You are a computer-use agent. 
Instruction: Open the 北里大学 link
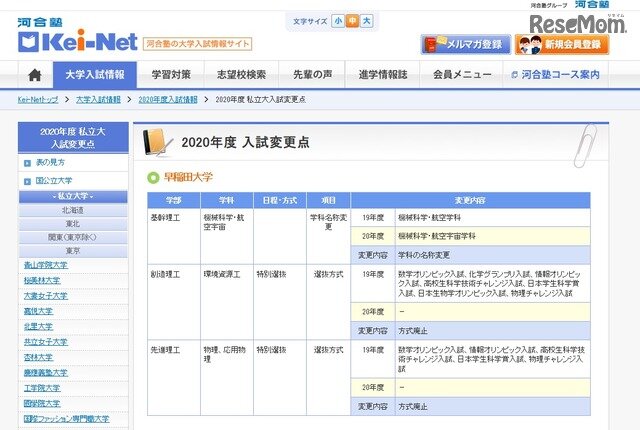(x=38, y=327)
